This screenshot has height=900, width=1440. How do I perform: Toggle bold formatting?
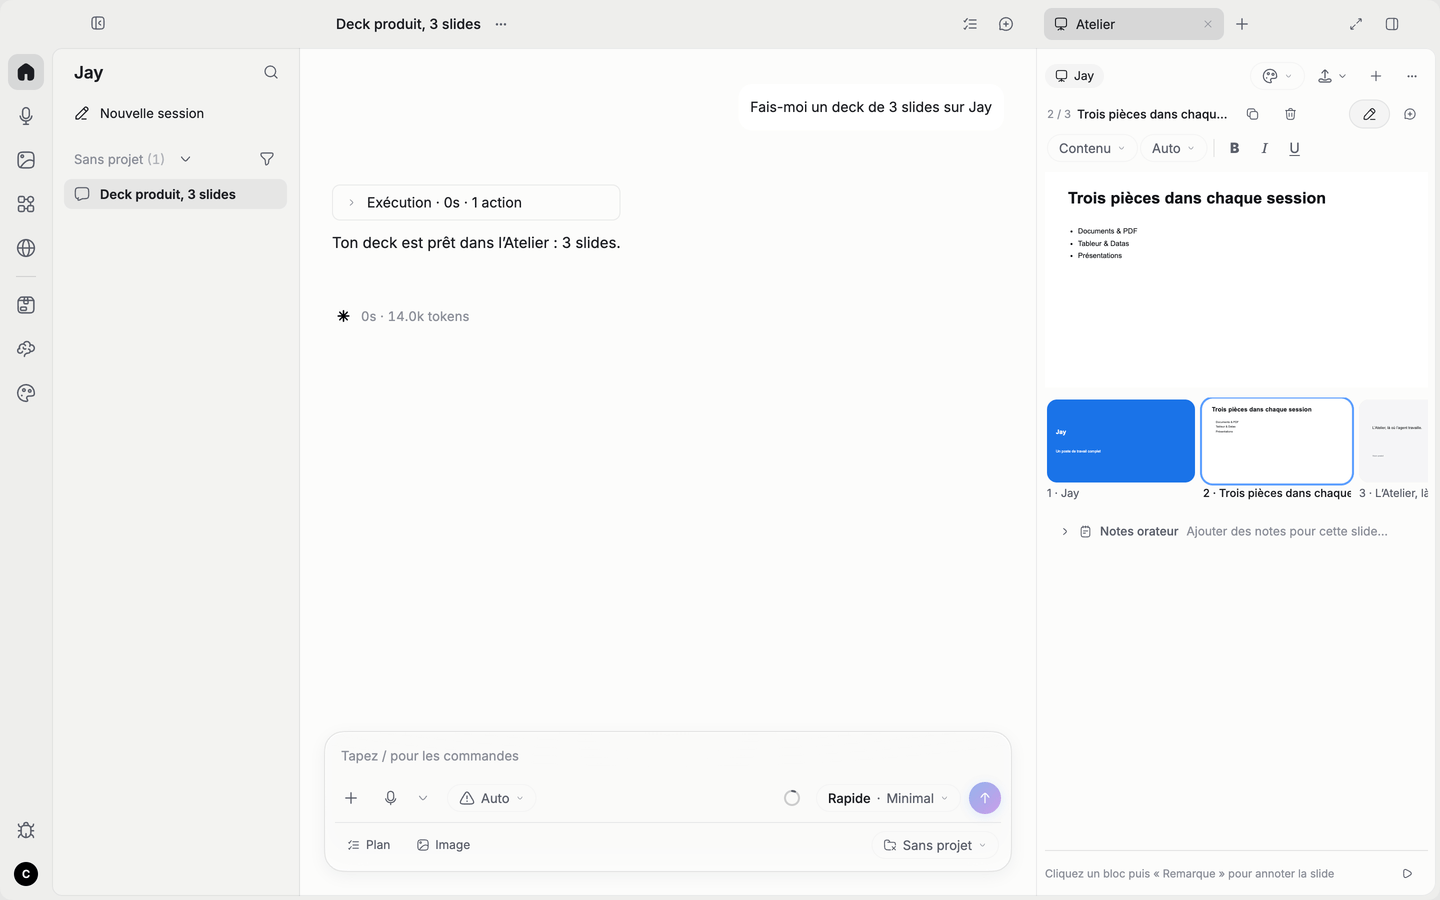pyautogui.click(x=1234, y=148)
